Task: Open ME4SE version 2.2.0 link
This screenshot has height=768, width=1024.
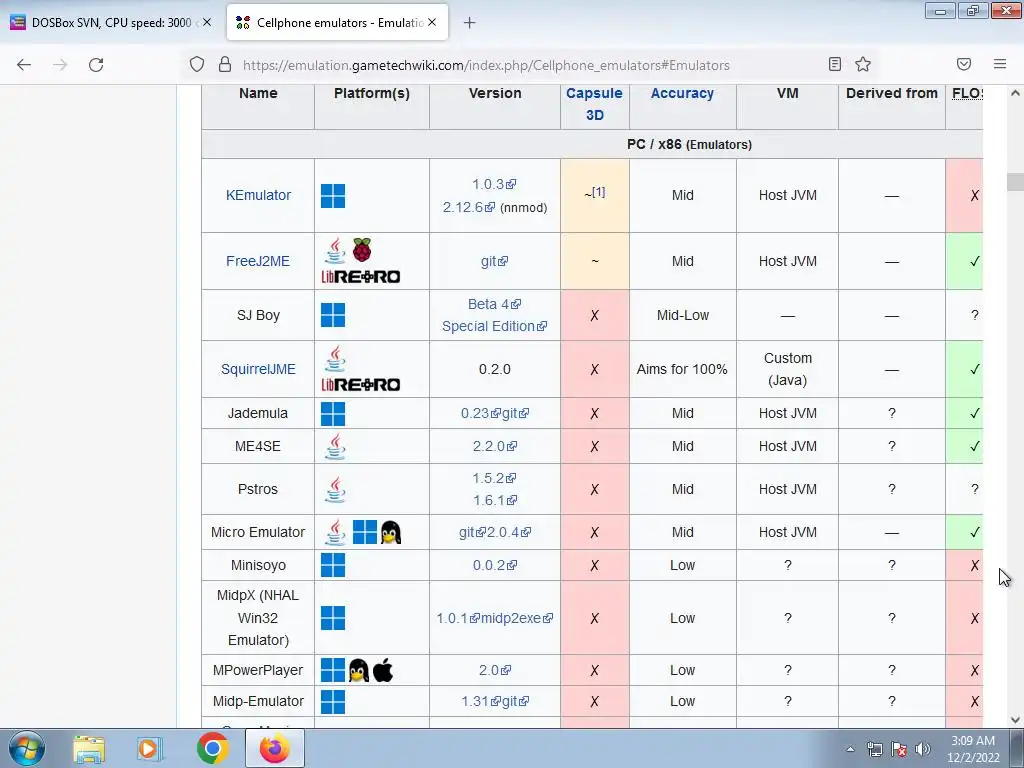Action: pos(494,446)
